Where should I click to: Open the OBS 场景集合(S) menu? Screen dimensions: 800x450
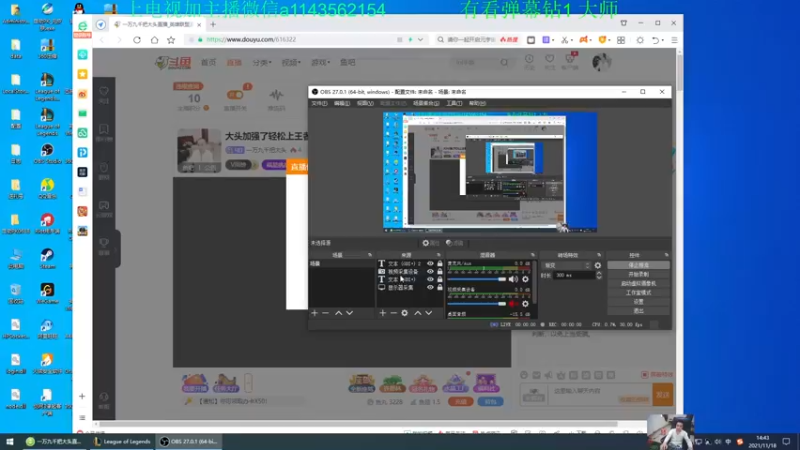coord(426,103)
